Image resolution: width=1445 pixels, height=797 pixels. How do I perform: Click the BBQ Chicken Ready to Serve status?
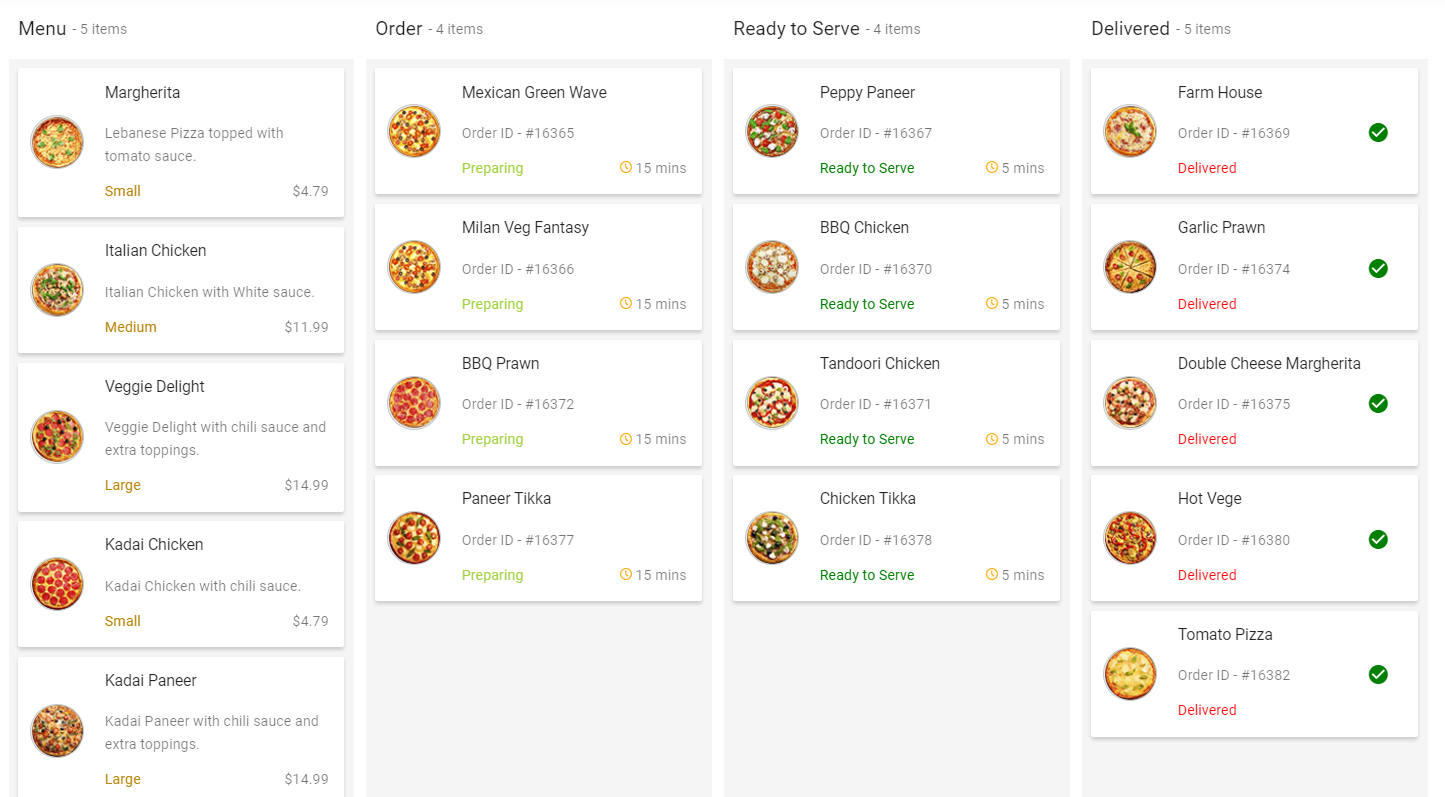[867, 304]
